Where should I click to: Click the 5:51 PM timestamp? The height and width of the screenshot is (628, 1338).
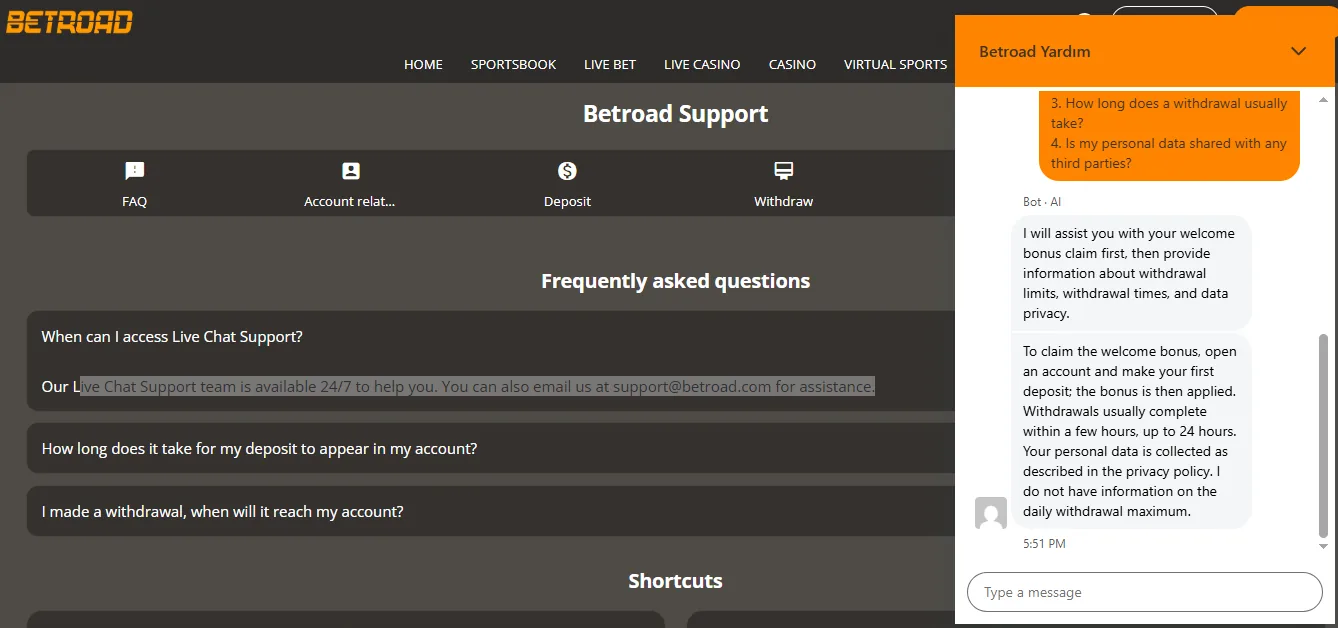pos(1044,544)
